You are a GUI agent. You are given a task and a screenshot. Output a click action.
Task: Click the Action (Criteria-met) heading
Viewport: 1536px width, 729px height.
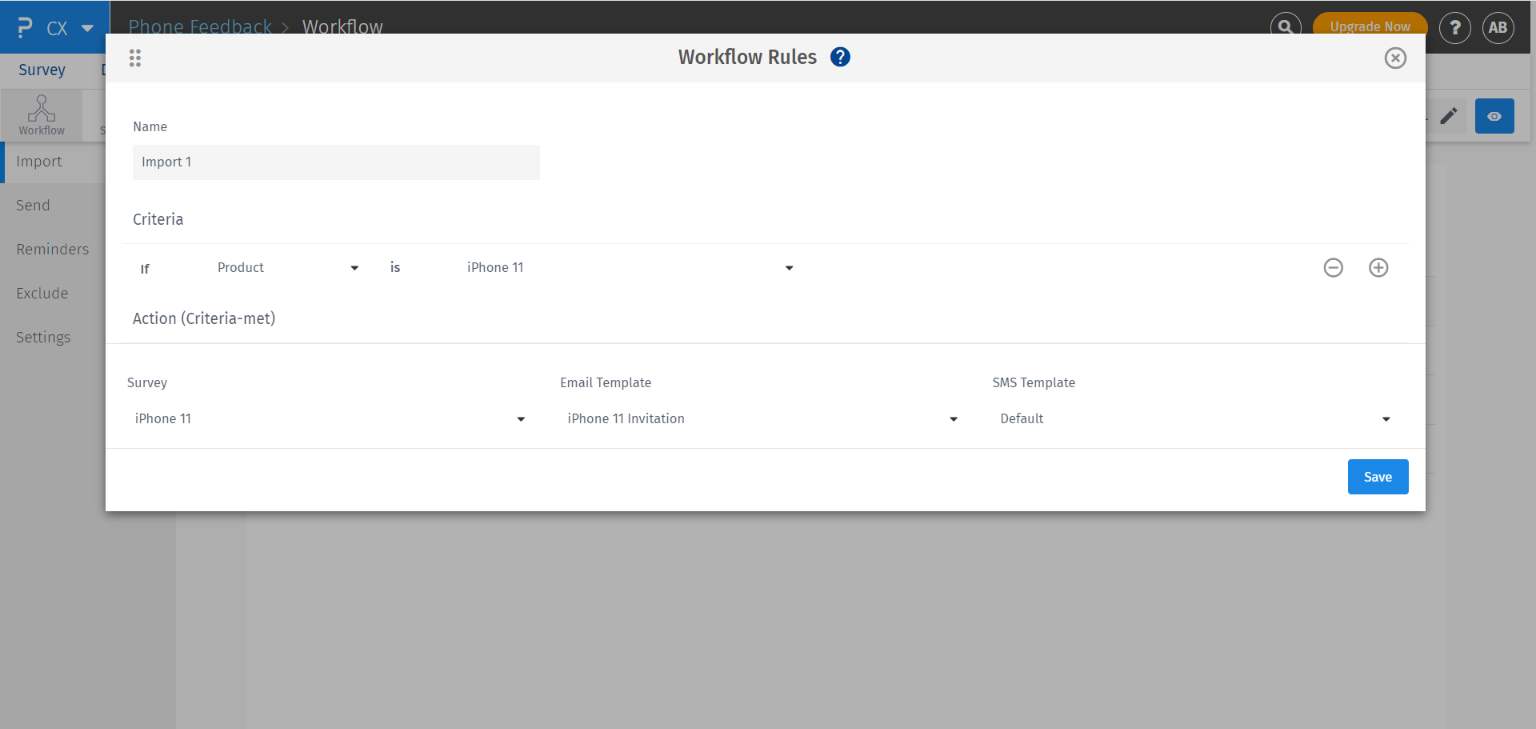pyautogui.click(x=204, y=319)
